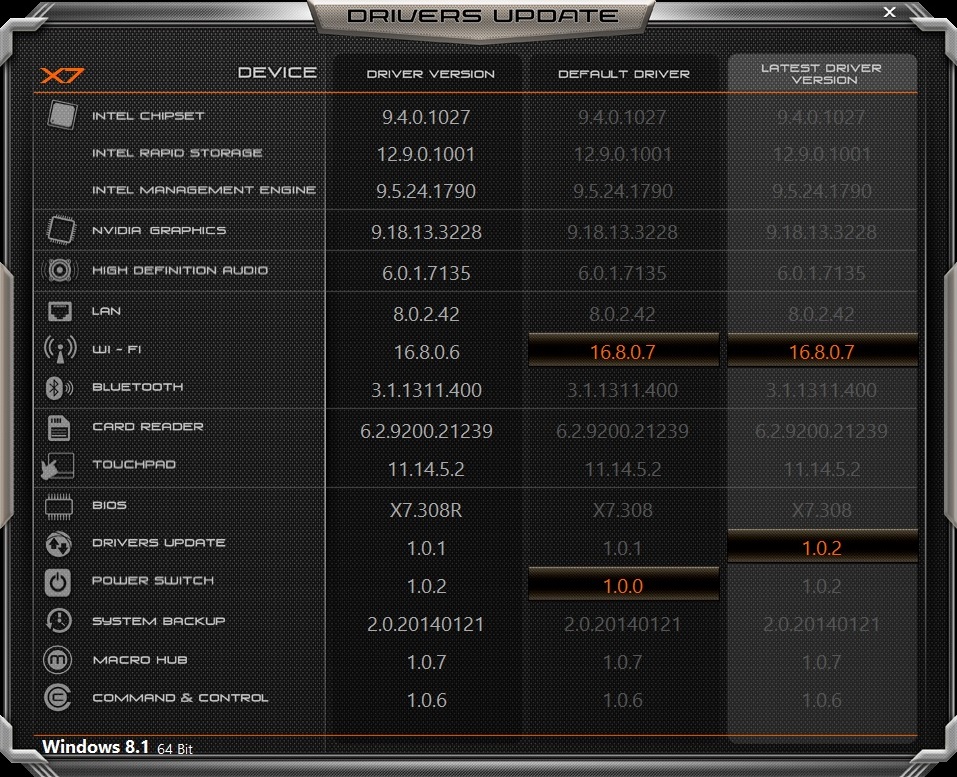
Task: Click the NVIDIA Graphics chip icon
Action: click(61, 230)
